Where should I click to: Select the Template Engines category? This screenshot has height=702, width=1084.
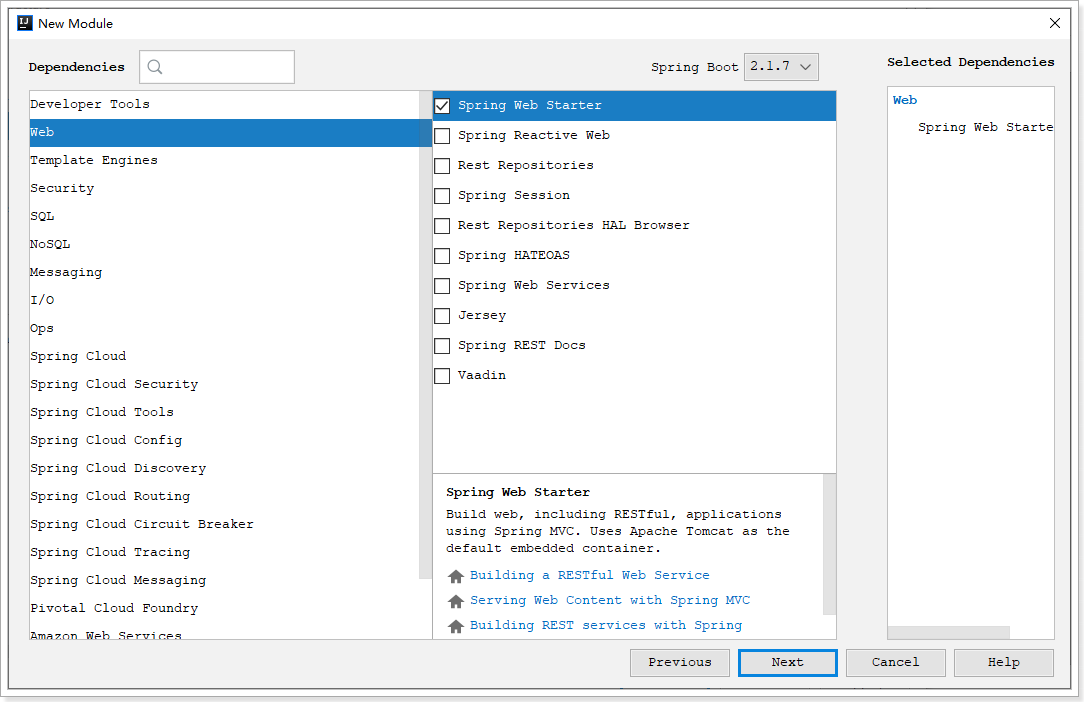(94, 160)
